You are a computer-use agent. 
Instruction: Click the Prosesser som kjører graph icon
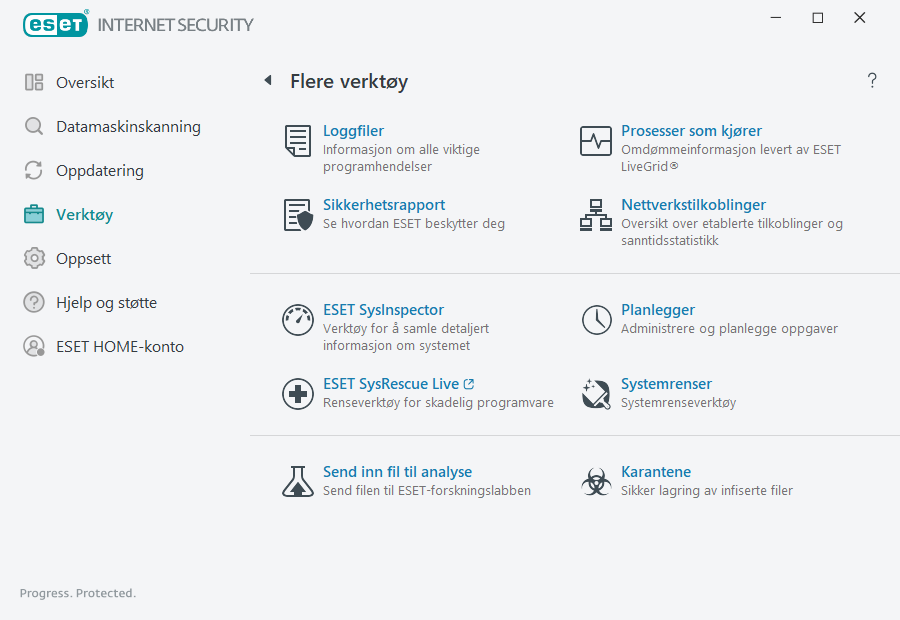pos(596,140)
